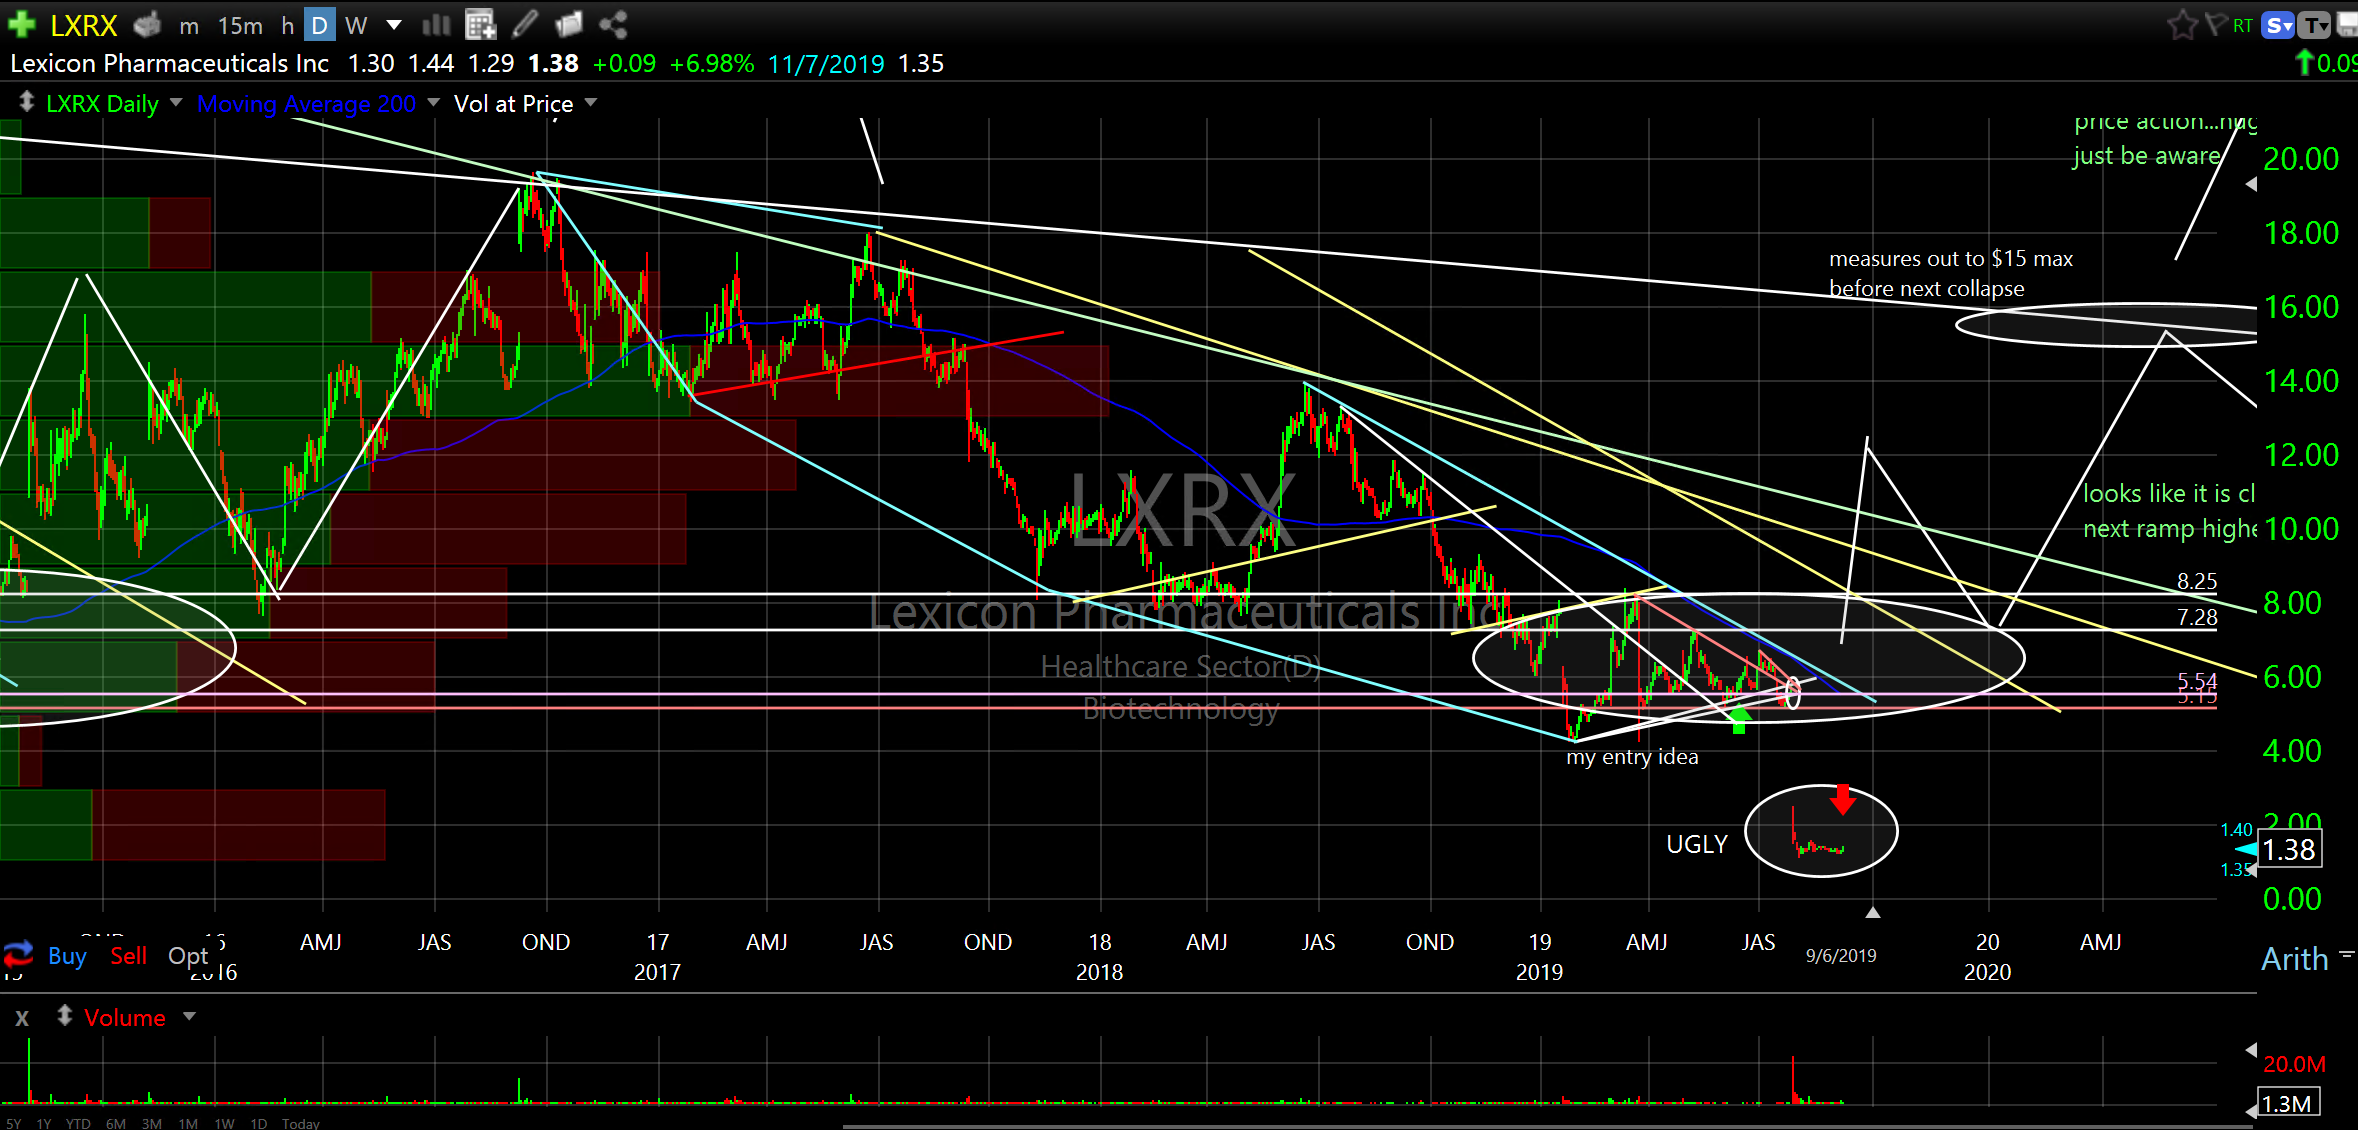Select the 6M range tab
This screenshot has height=1130, width=2358.
(116, 1123)
